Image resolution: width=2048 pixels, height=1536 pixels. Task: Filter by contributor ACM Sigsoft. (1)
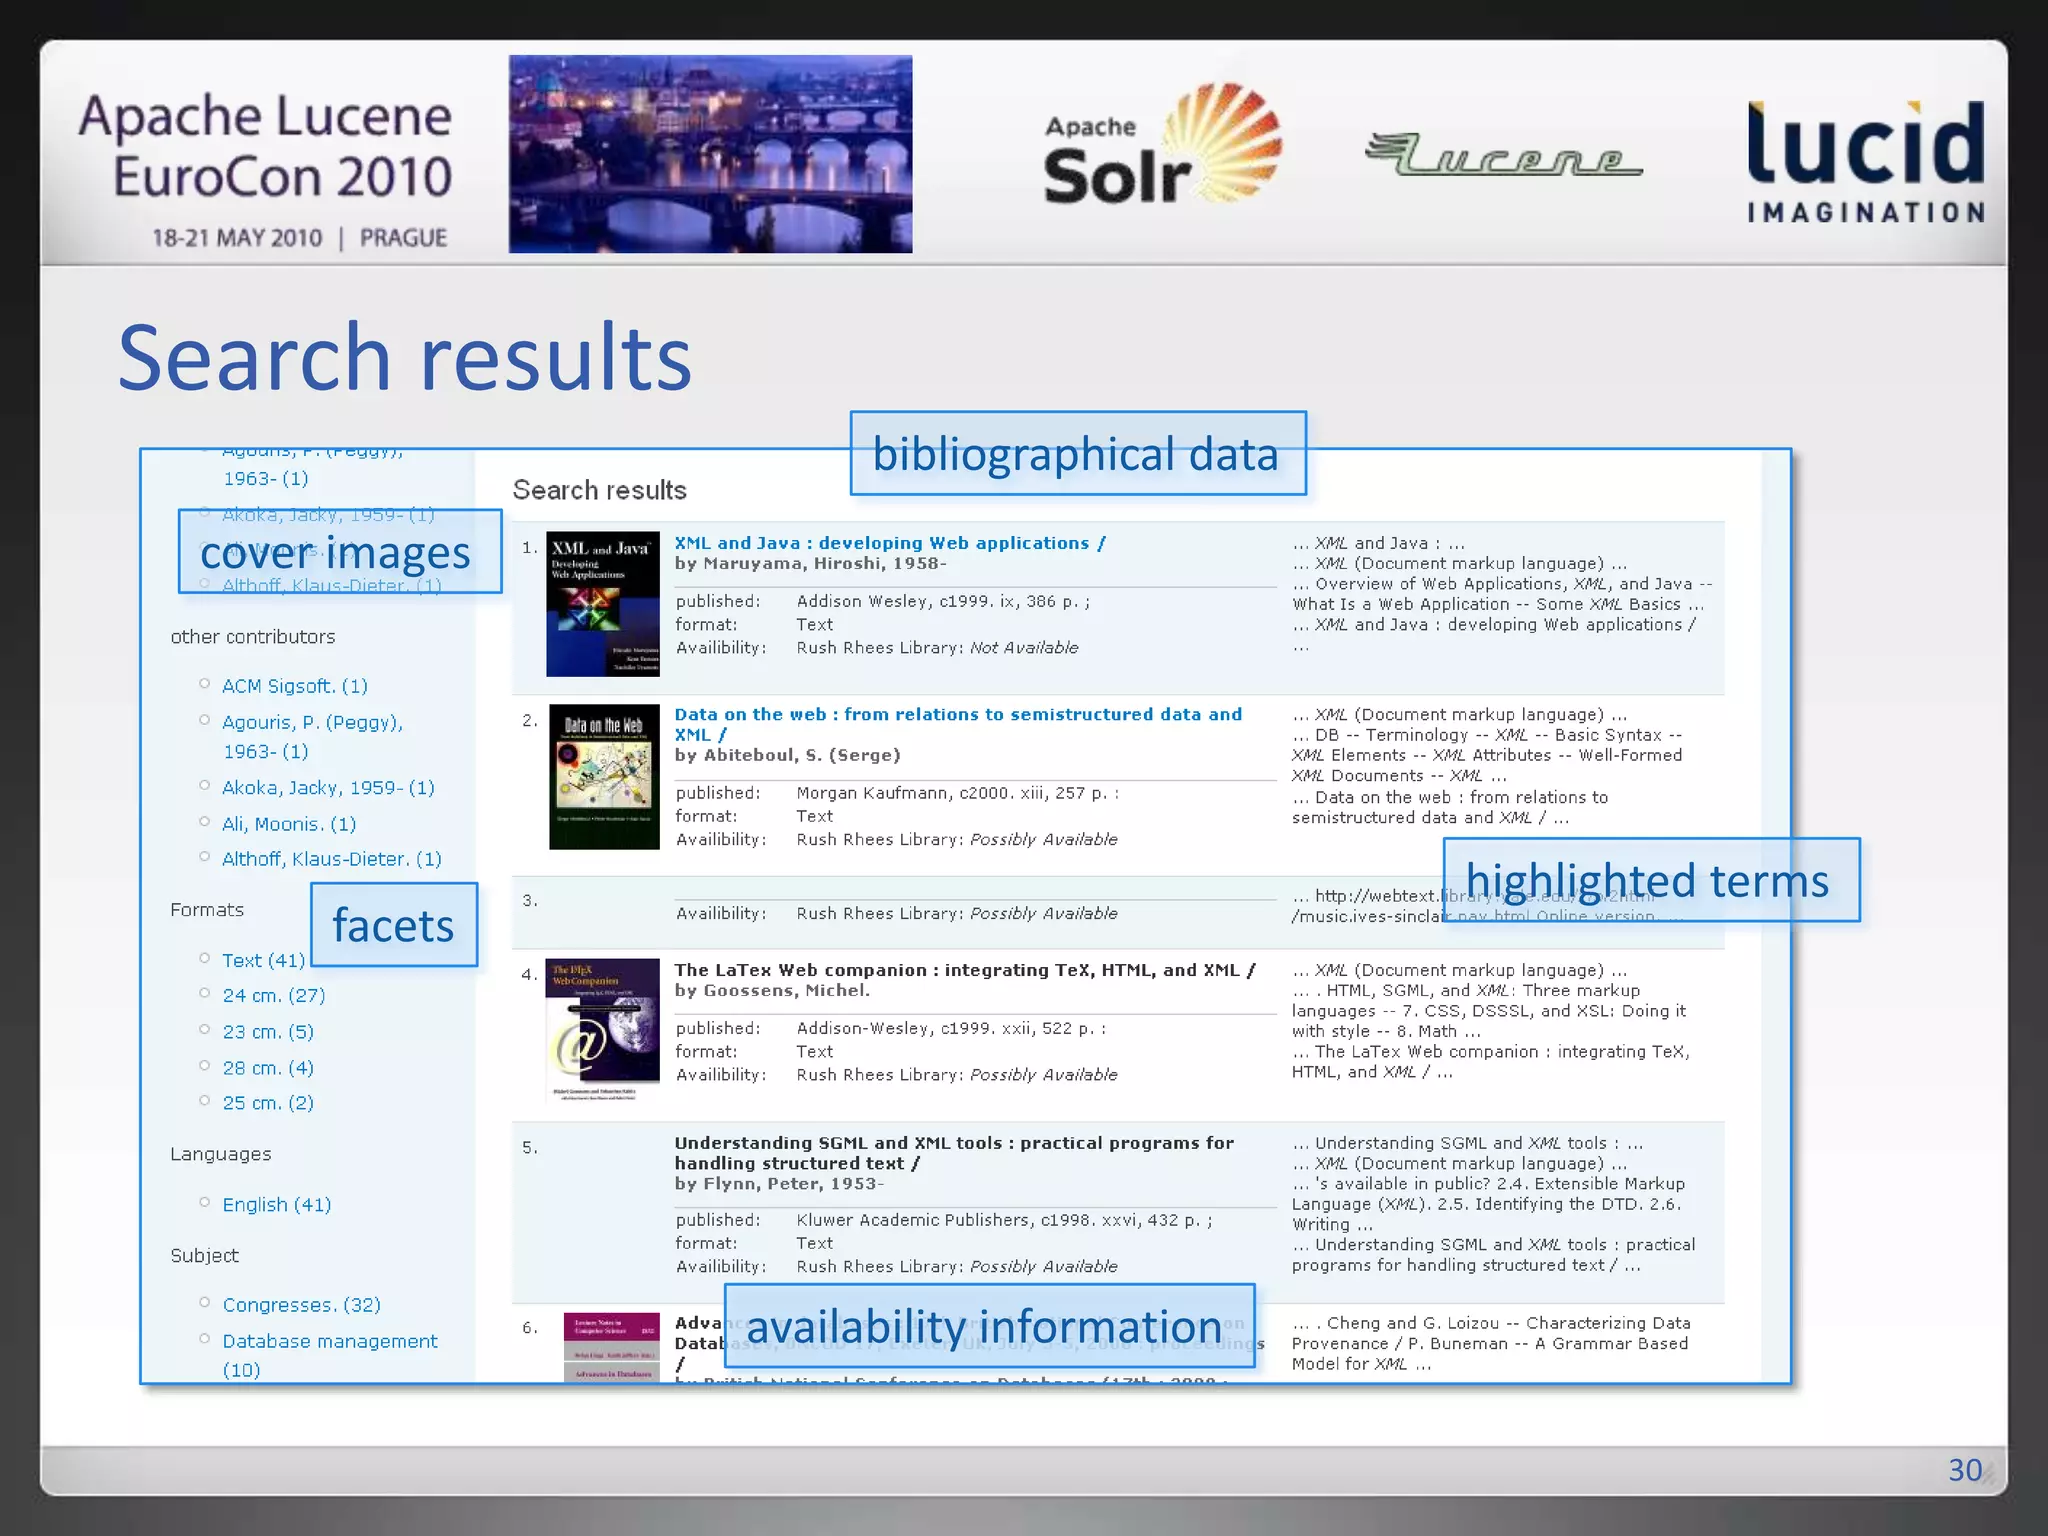click(295, 686)
